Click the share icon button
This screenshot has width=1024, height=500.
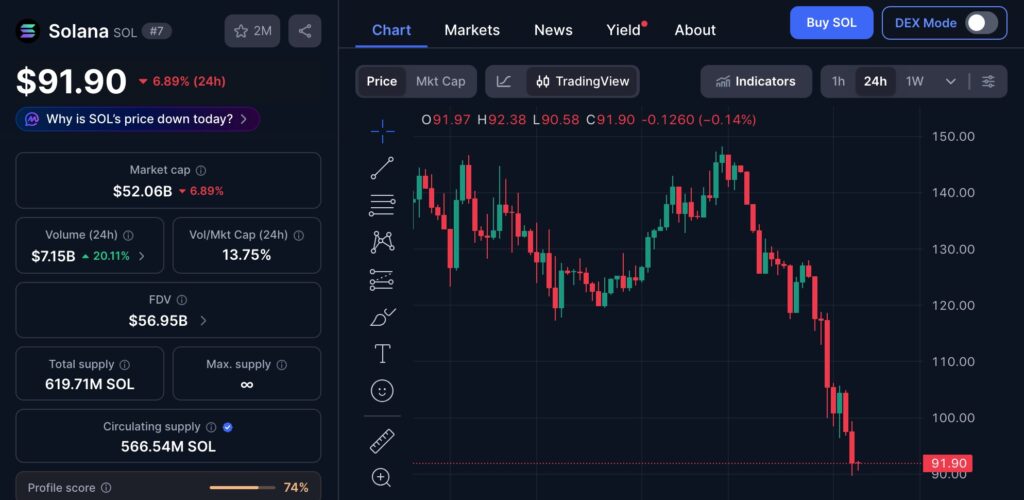(x=305, y=31)
